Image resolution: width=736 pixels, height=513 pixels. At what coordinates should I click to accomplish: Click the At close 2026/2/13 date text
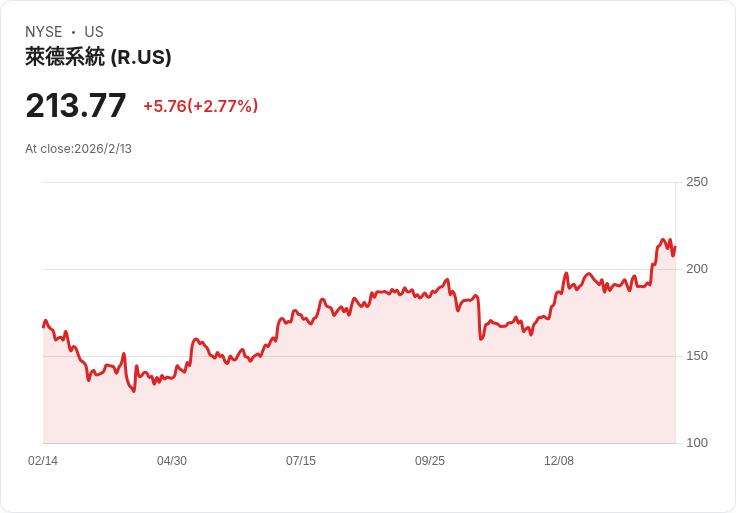[78, 149]
